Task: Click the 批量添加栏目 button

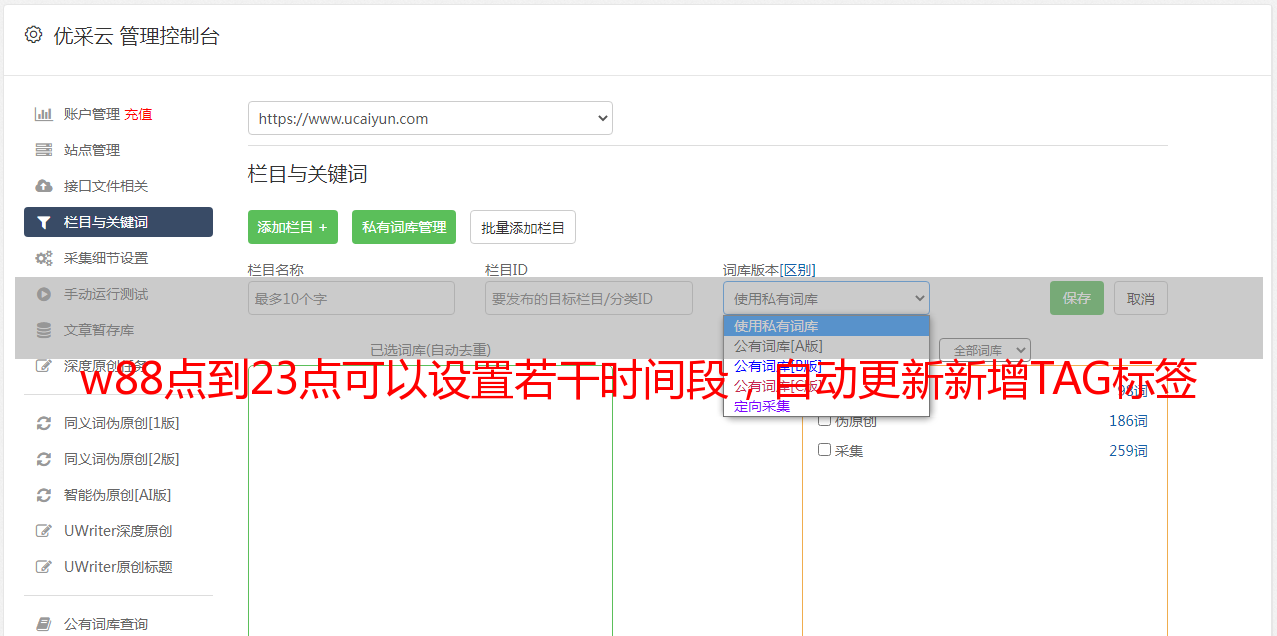Action: (x=523, y=227)
